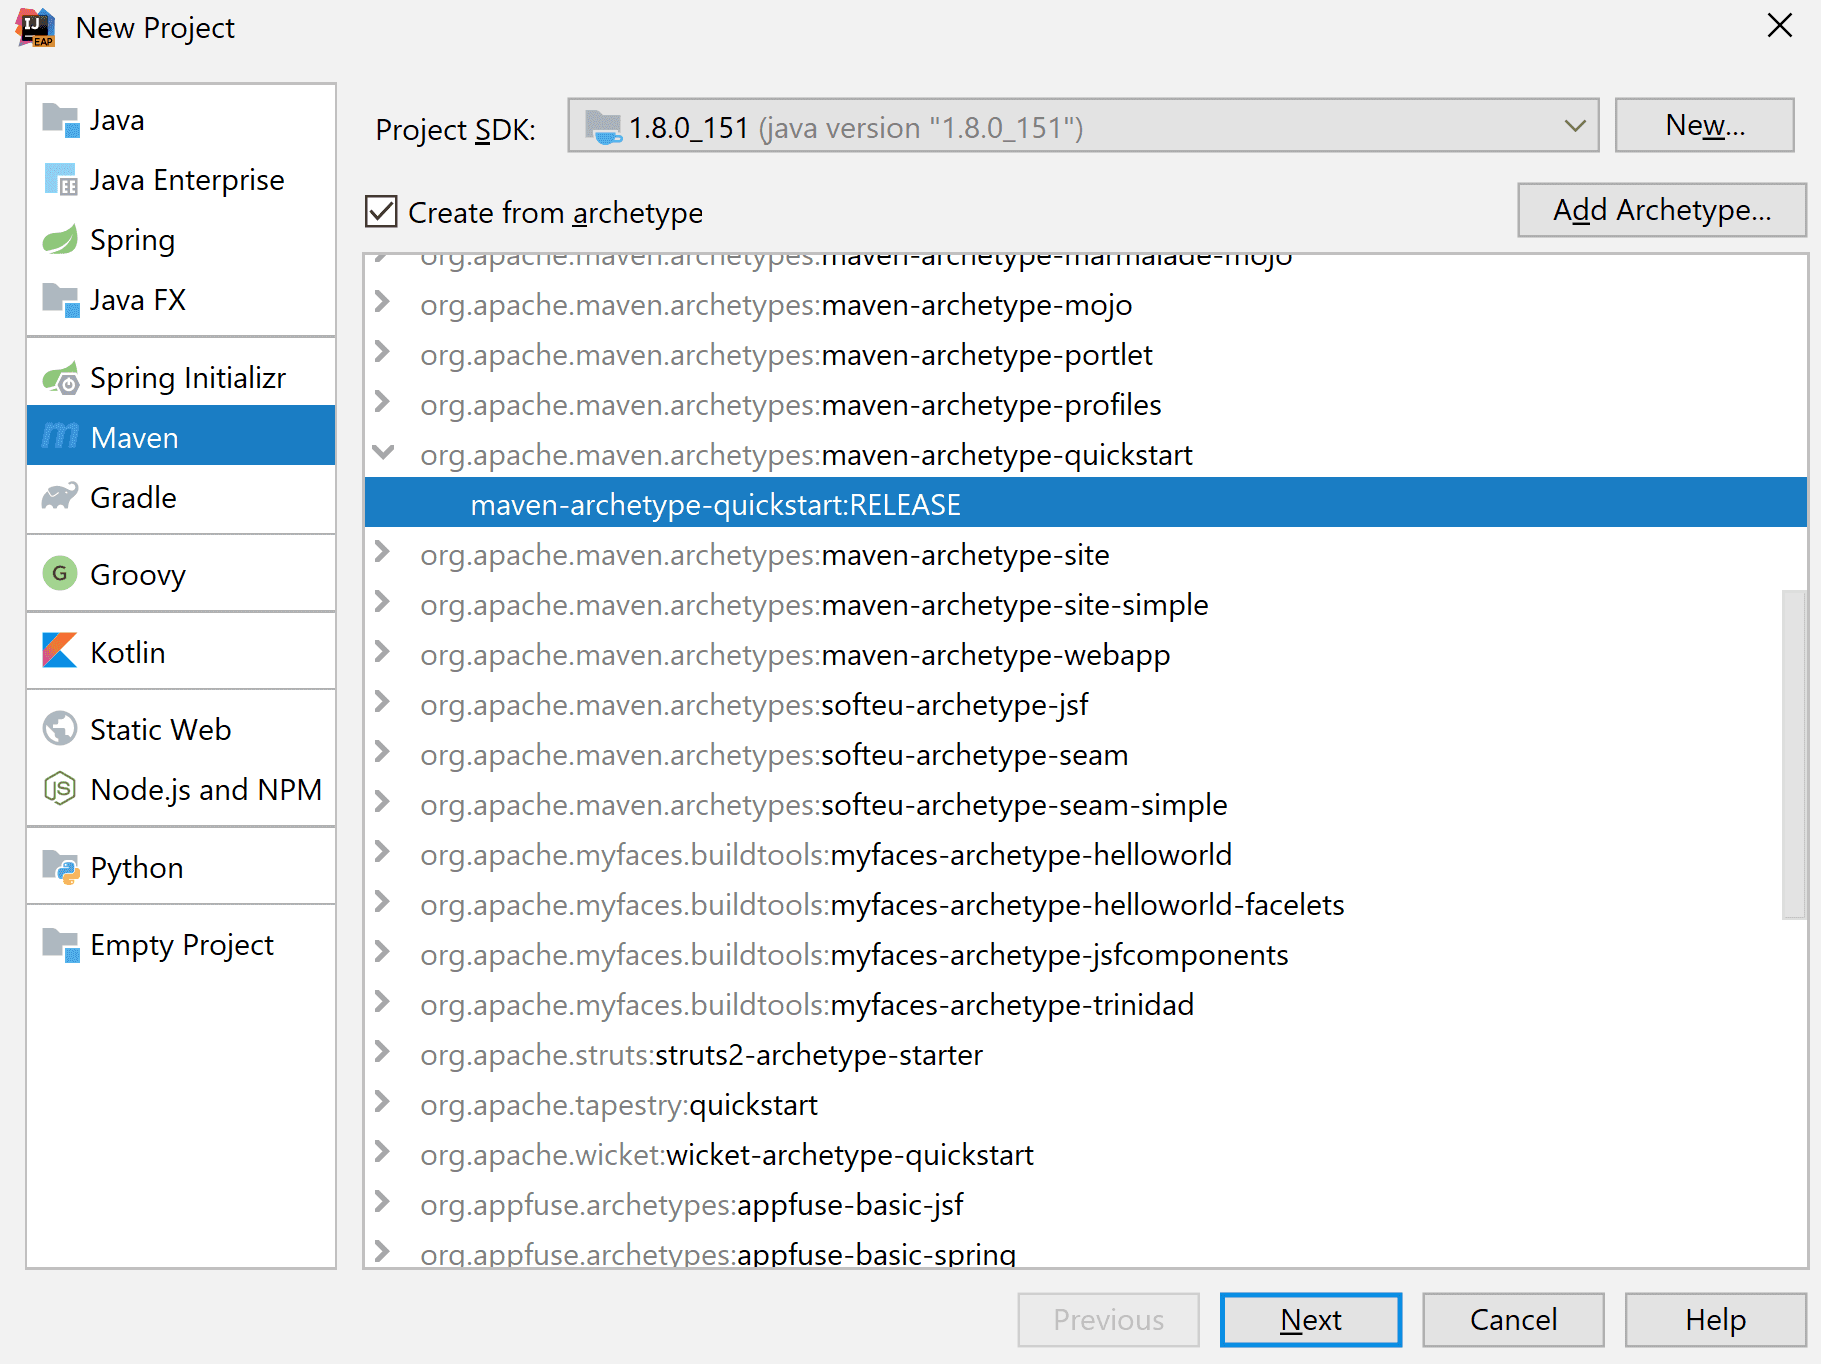
Task: Uncheck Create from archetype checkbox
Action: point(382,212)
